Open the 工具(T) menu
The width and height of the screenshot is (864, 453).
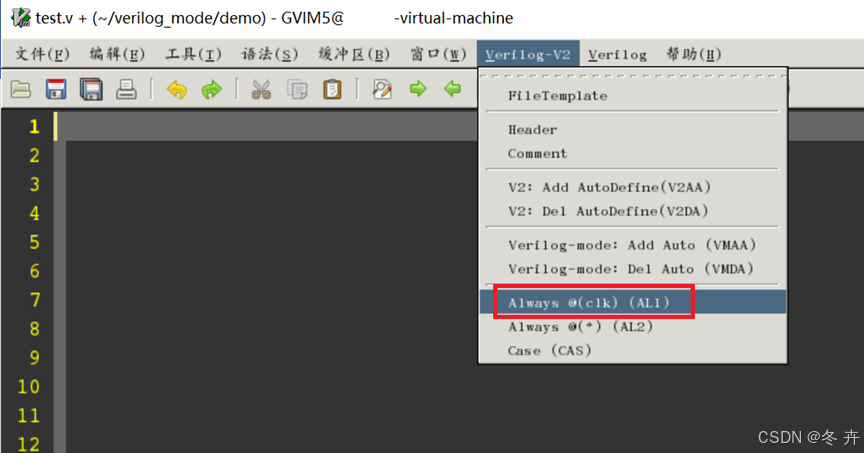193,54
